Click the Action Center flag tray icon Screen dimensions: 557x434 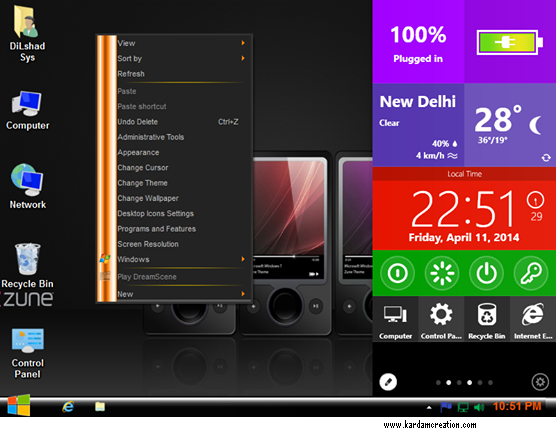coord(446,407)
